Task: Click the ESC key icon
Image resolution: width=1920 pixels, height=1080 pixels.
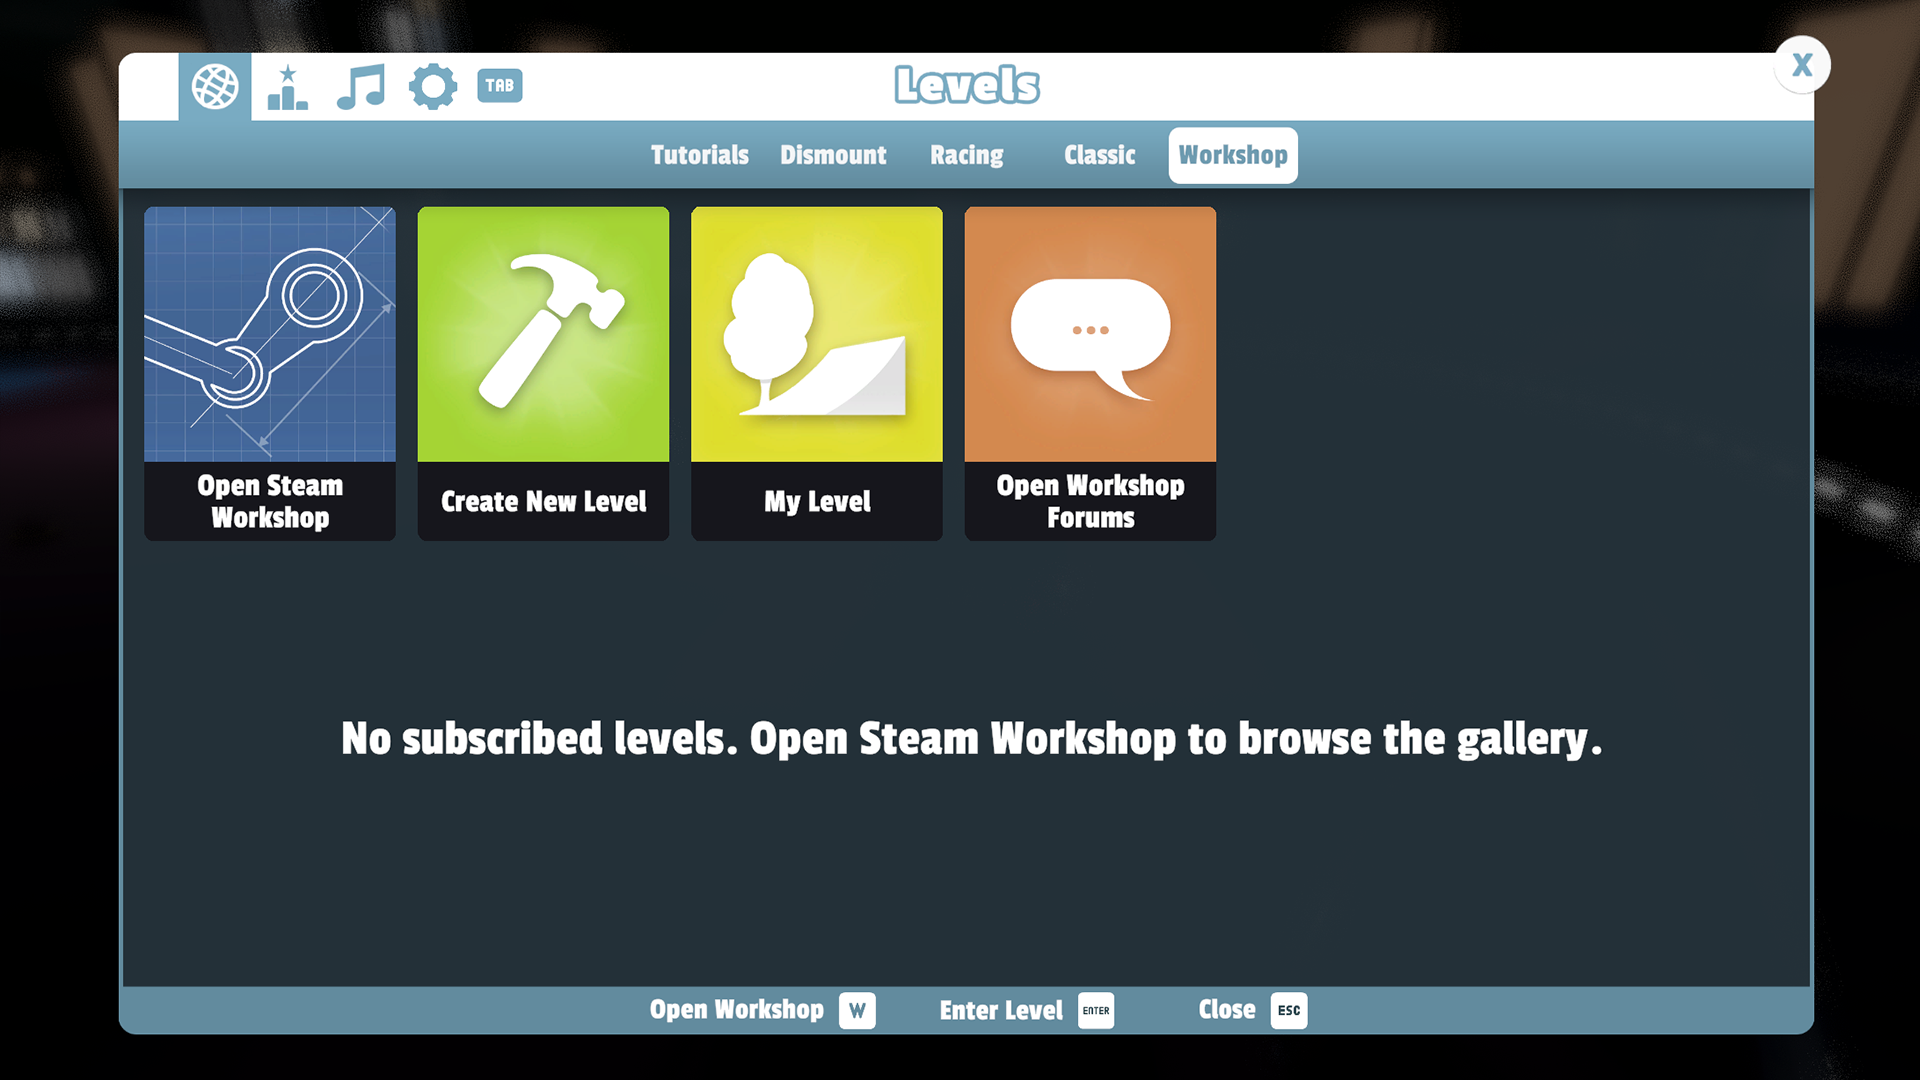Action: 1289,1010
